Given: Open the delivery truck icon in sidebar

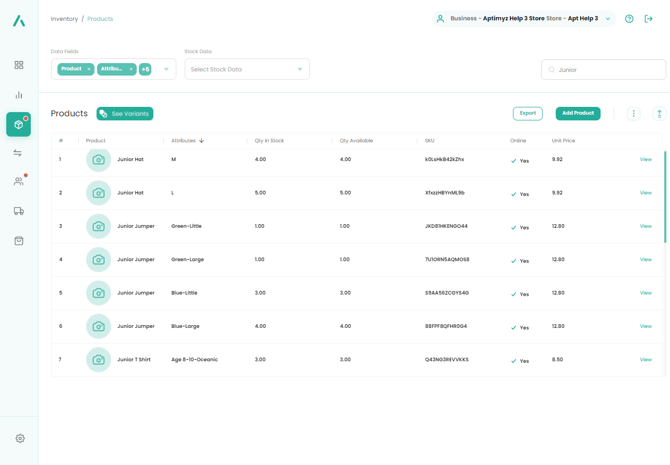Looking at the screenshot, I should click(x=19, y=211).
